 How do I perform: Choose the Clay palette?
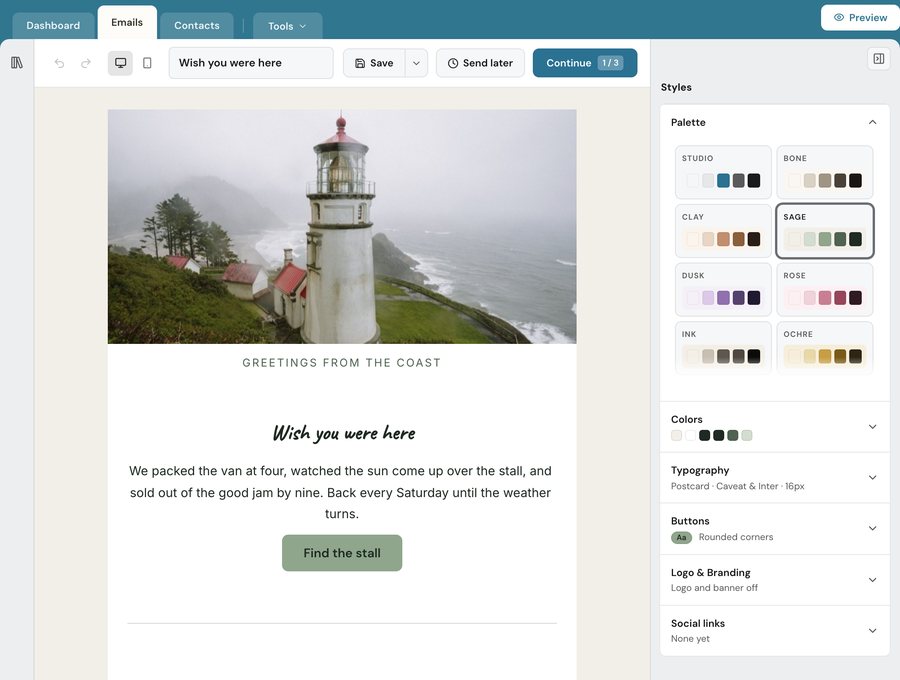(x=723, y=231)
